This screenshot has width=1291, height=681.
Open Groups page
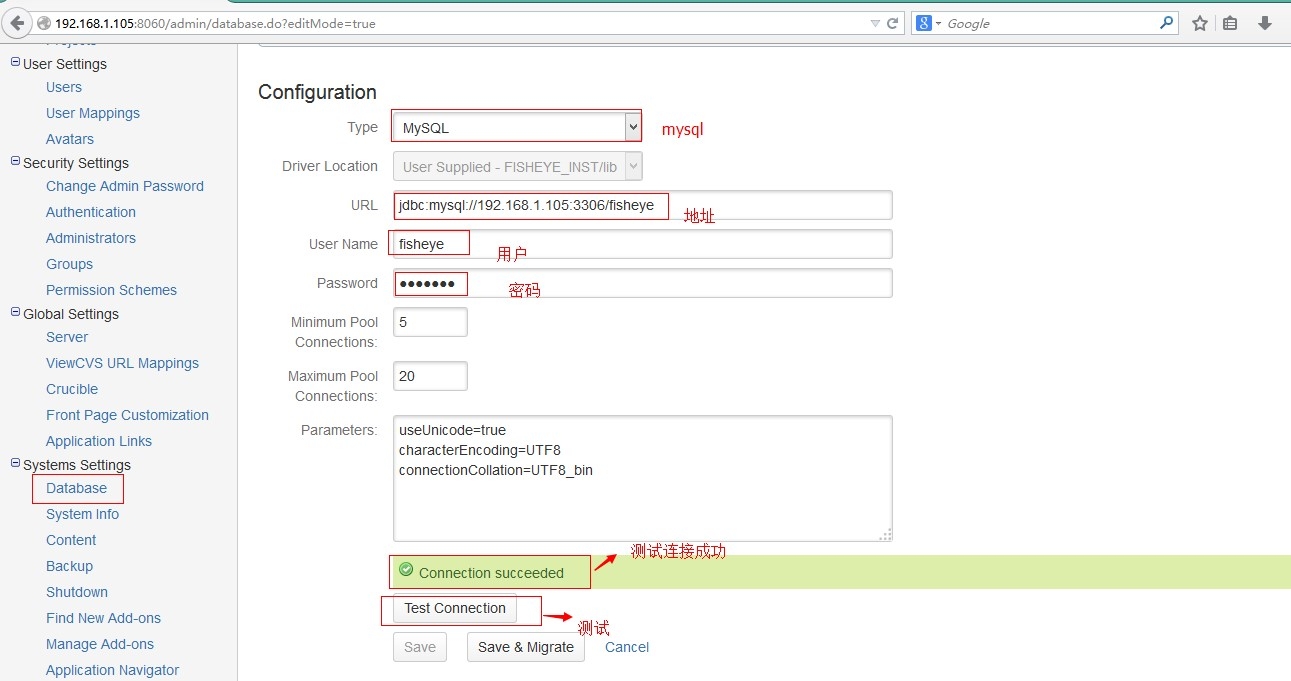(x=69, y=264)
